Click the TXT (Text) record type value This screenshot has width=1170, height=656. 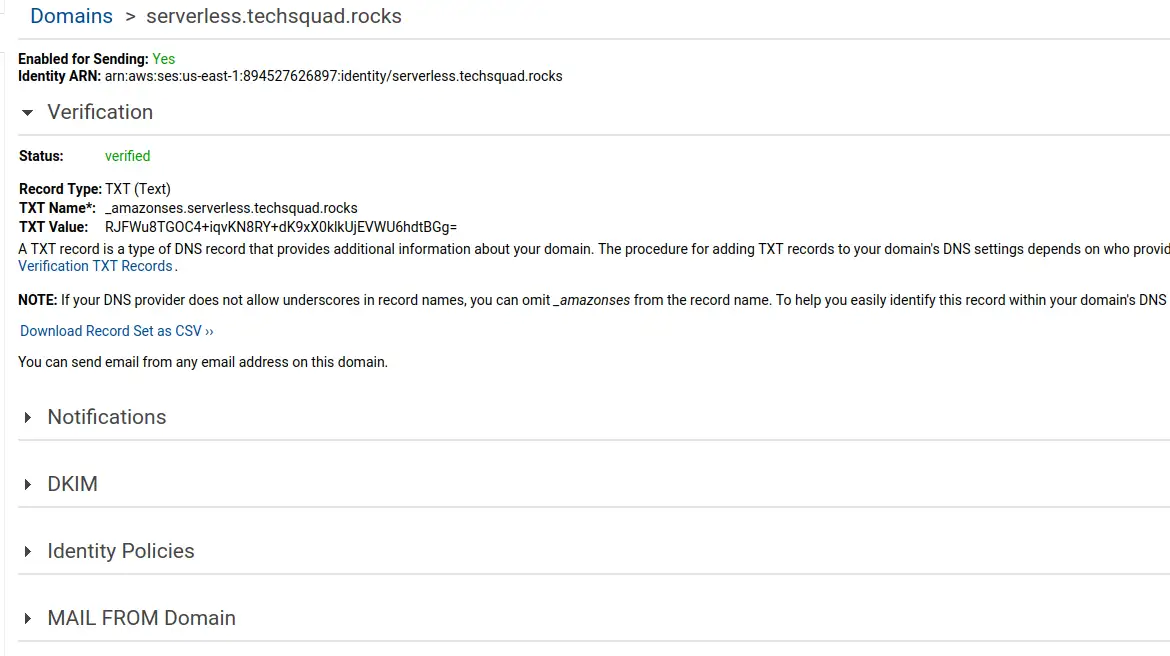coord(138,189)
